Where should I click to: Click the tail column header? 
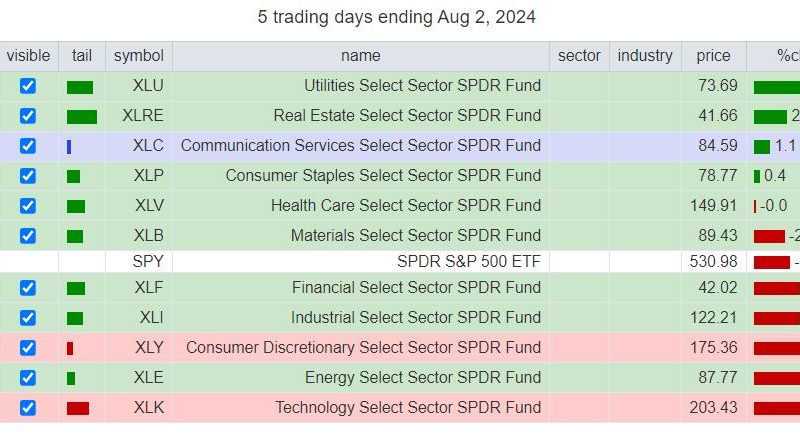coord(82,56)
